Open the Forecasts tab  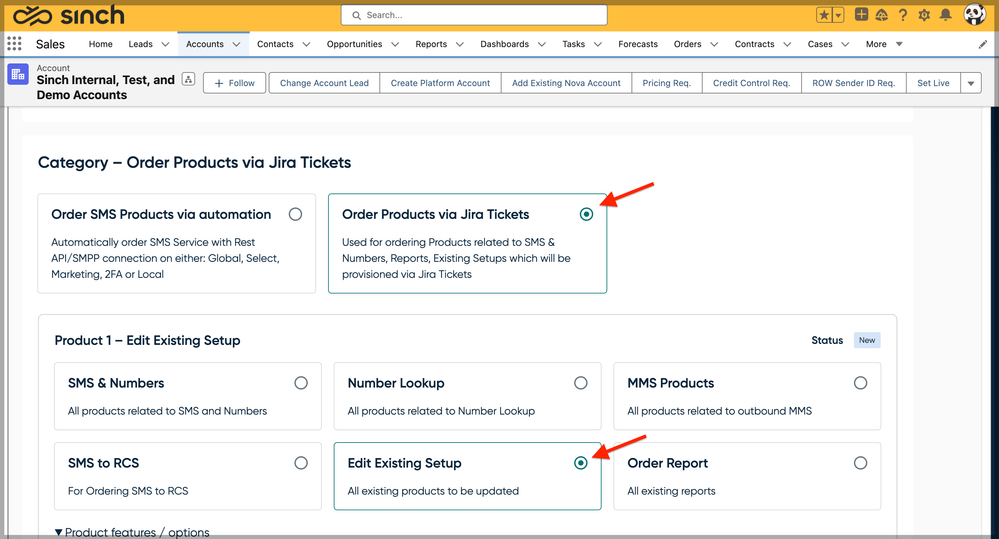(x=638, y=44)
